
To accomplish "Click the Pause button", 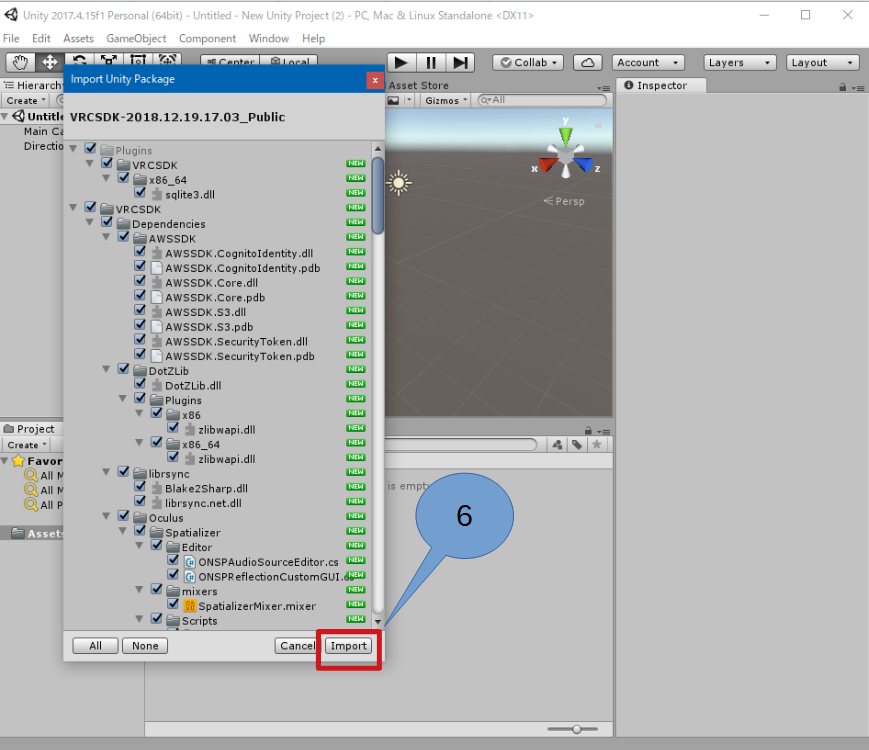I will (430, 62).
